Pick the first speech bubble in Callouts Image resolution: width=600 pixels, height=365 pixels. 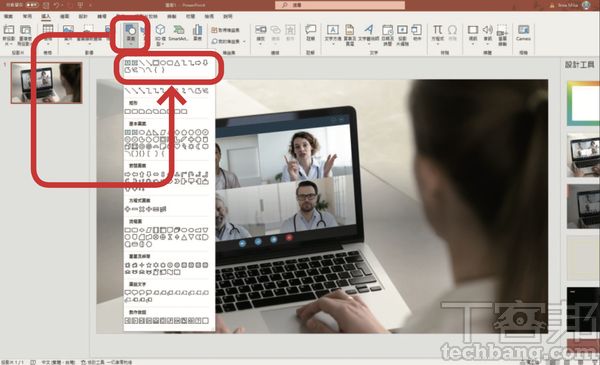[x=128, y=293]
